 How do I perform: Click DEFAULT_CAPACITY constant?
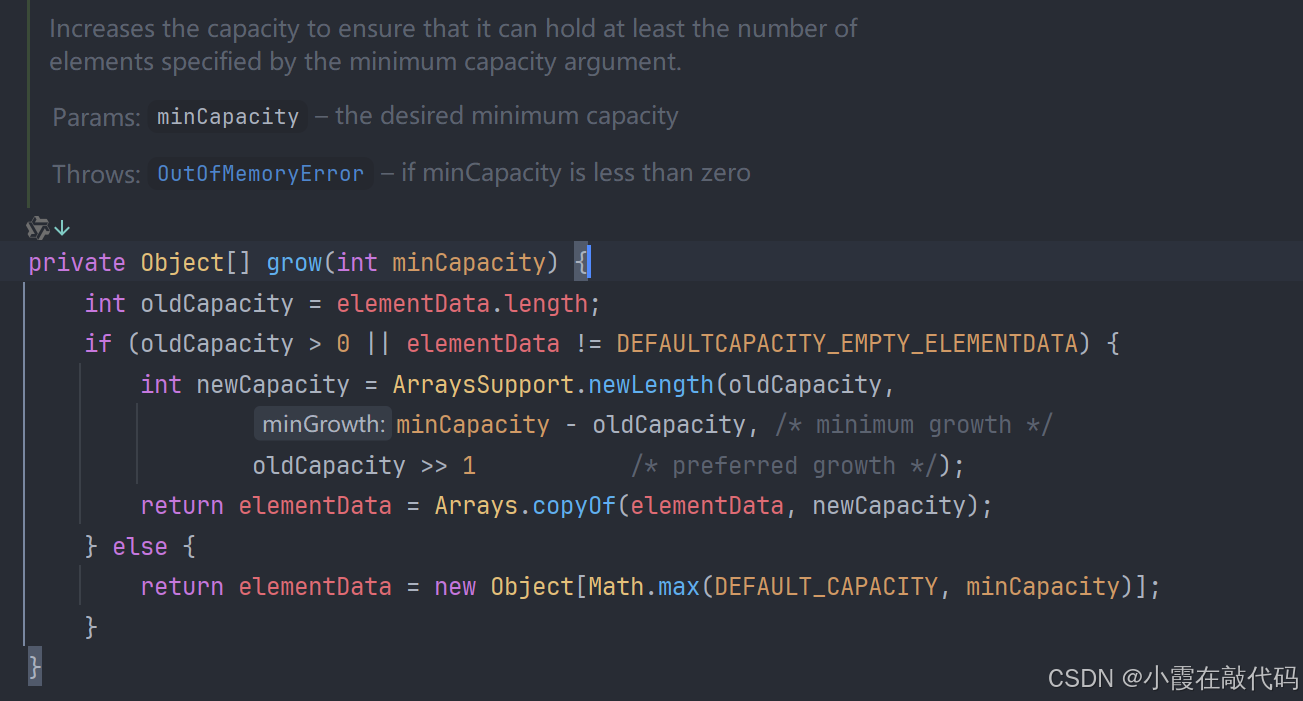pos(826,587)
